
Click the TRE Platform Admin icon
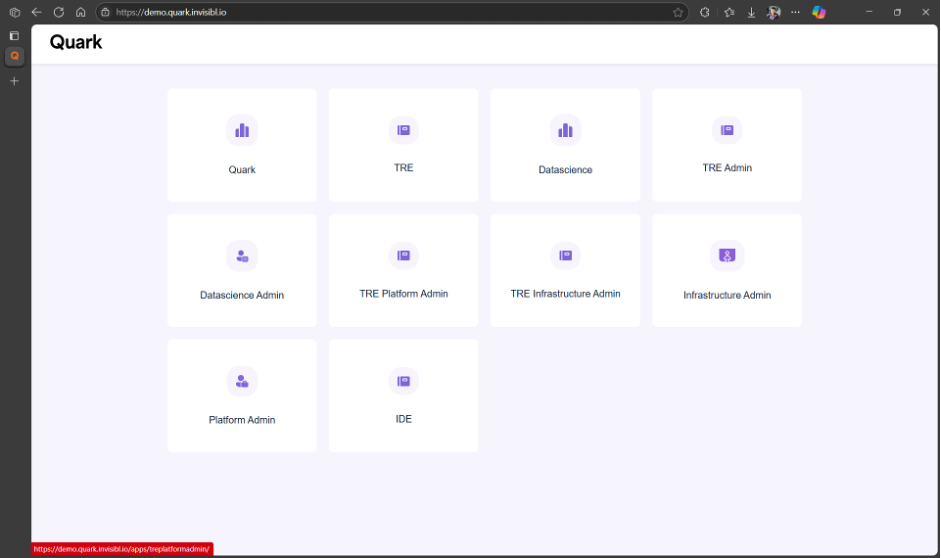(403, 255)
